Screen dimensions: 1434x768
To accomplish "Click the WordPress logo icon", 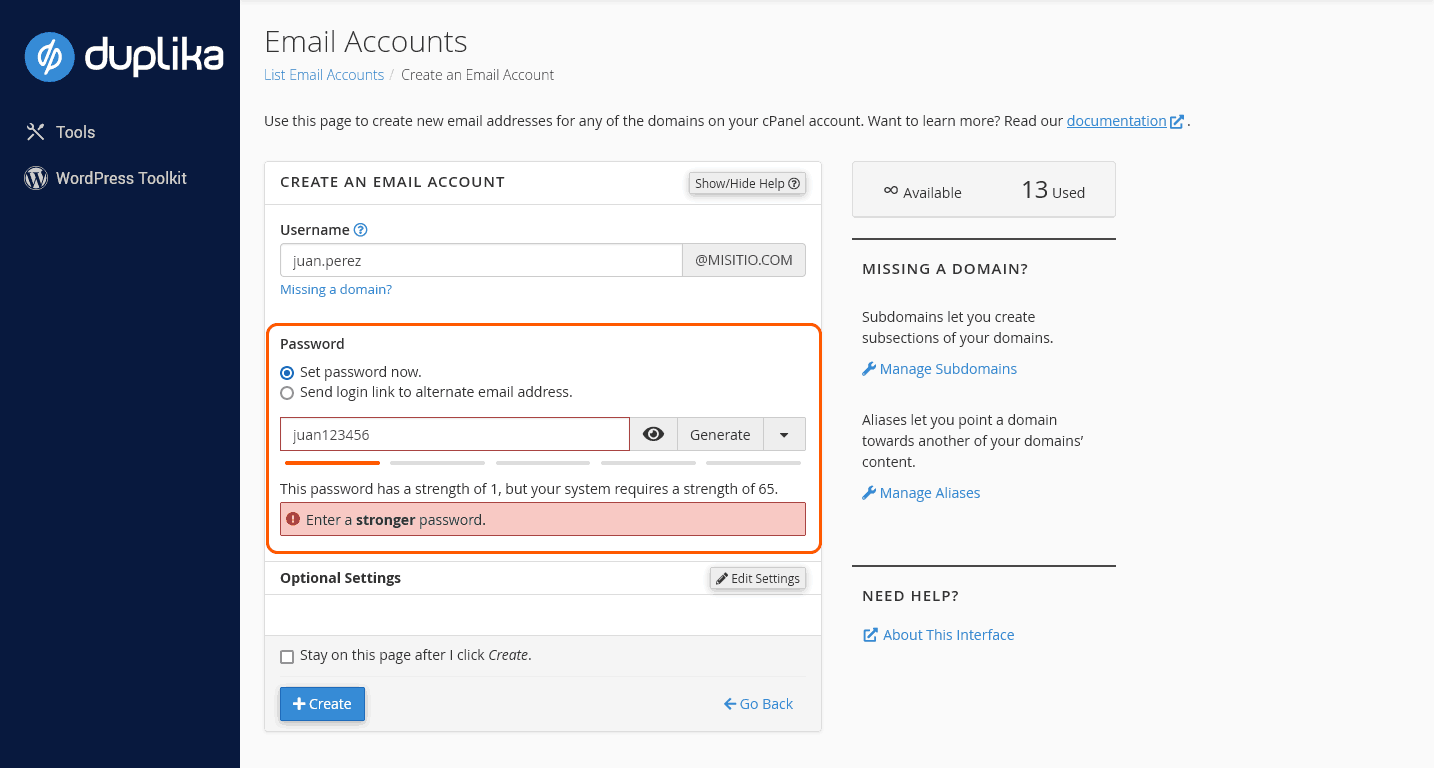I will pyautogui.click(x=36, y=178).
